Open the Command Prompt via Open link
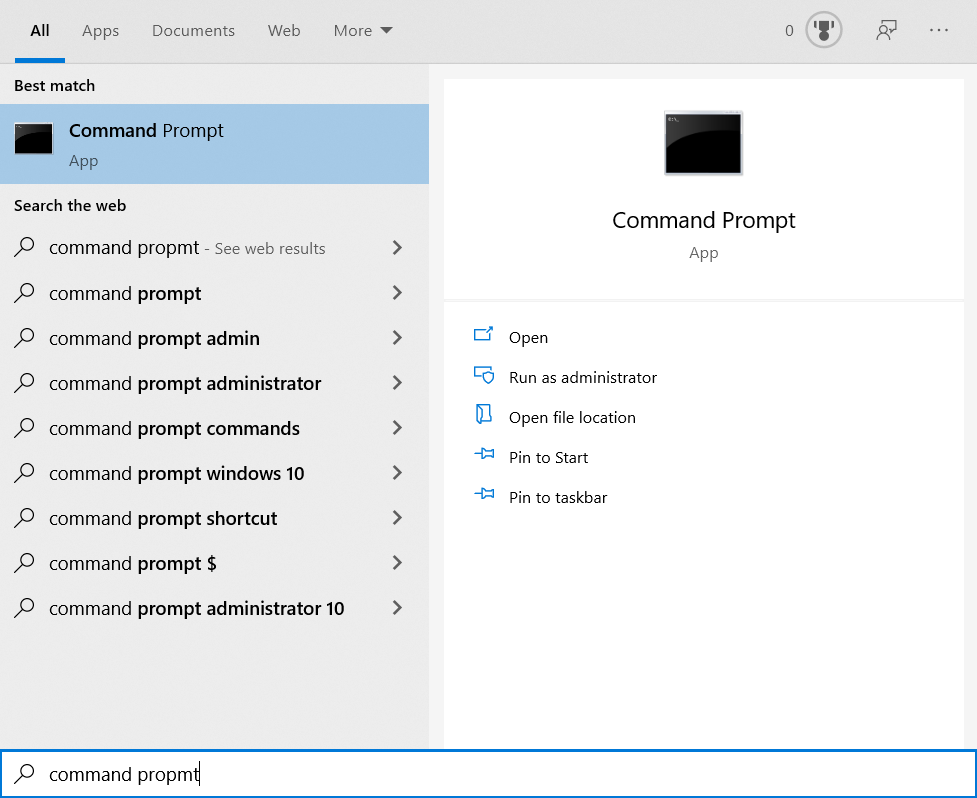This screenshot has height=798, width=977. [x=528, y=337]
